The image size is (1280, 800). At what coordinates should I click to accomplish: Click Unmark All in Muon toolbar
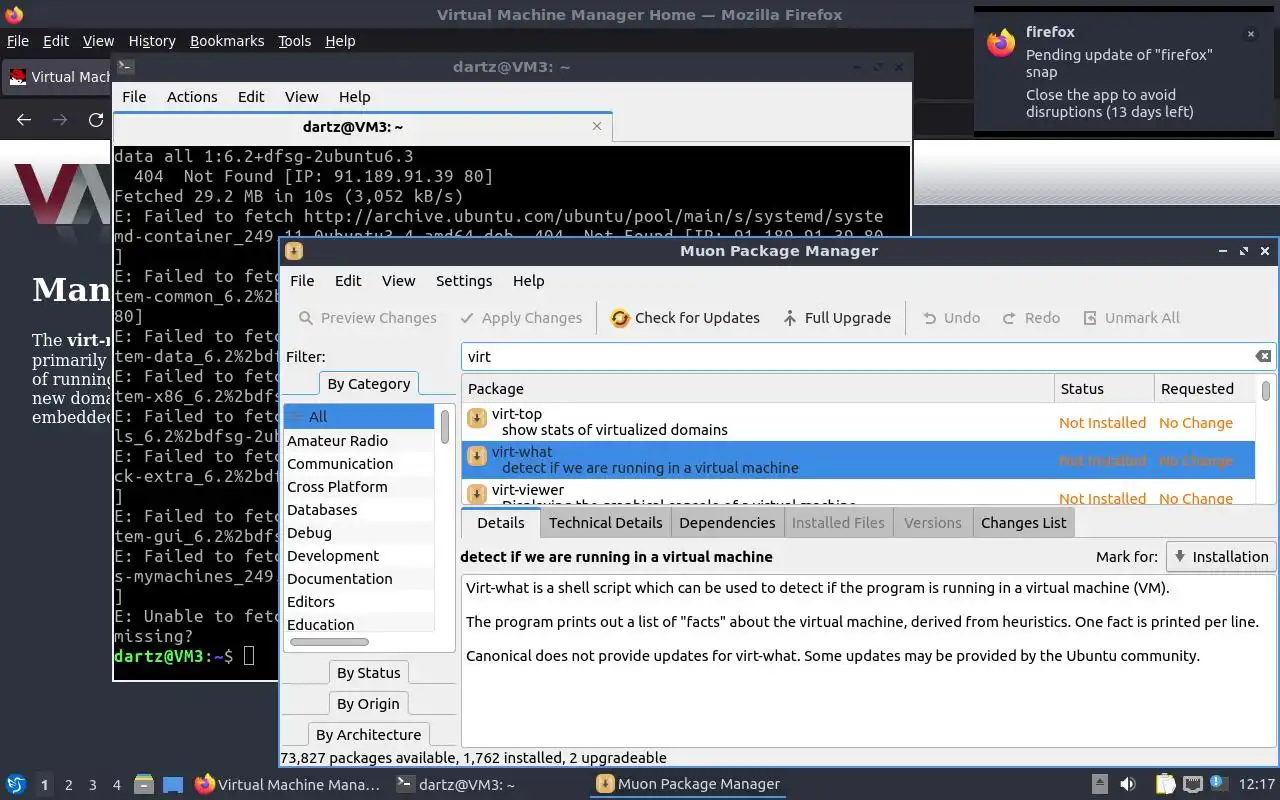[1131, 318]
